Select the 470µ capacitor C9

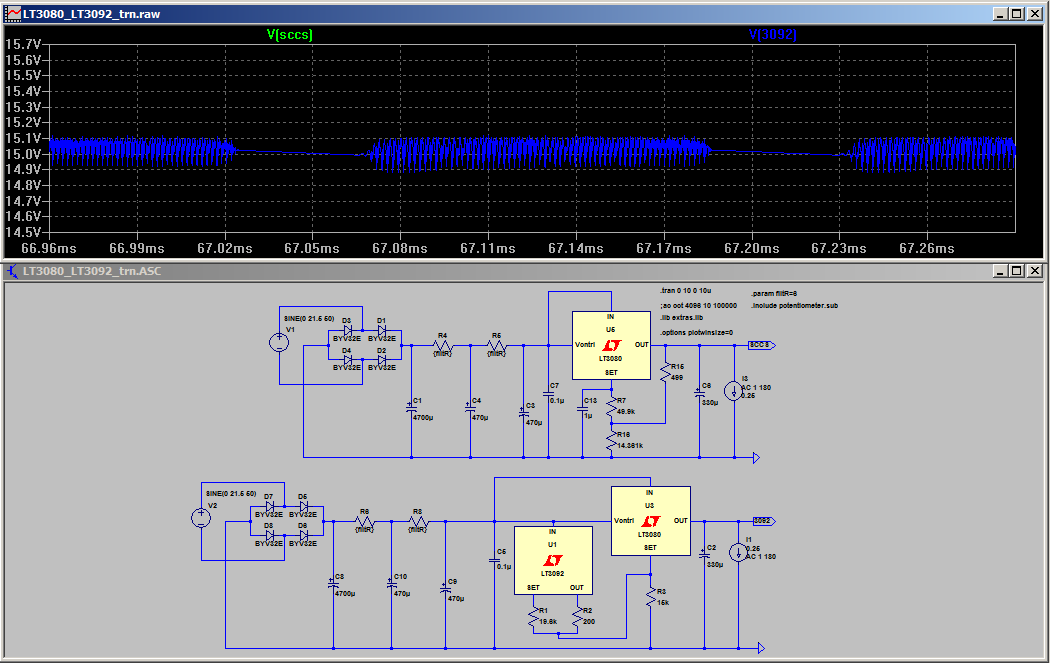coord(445,589)
